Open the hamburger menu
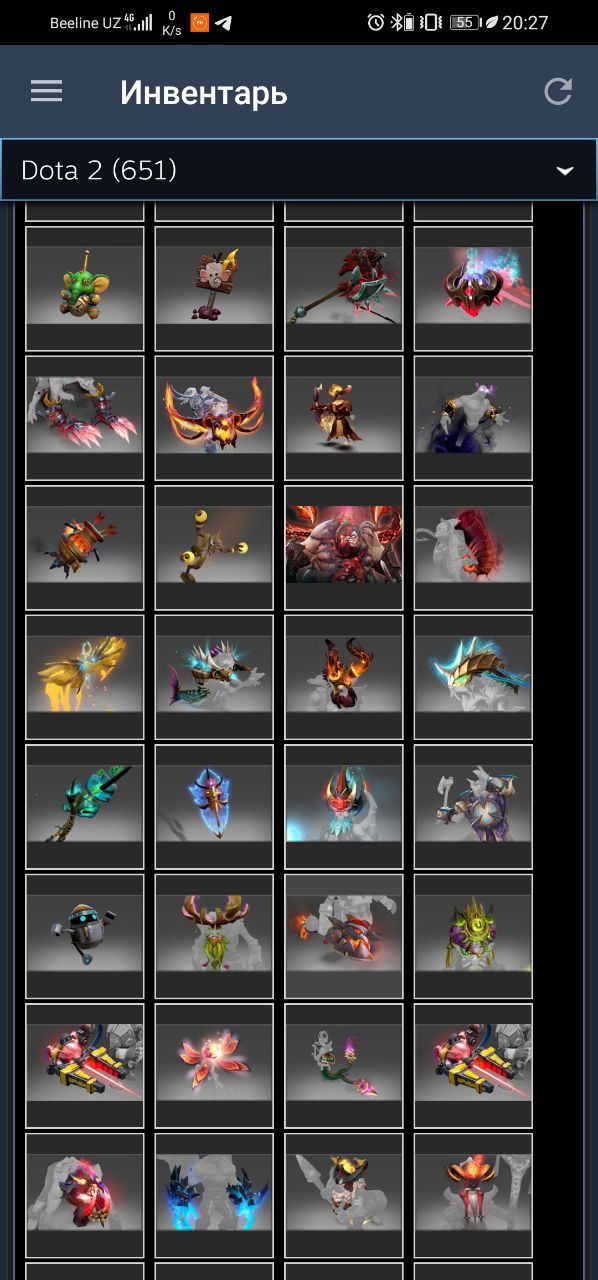The height and width of the screenshot is (1280, 598). [x=46, y=92]
